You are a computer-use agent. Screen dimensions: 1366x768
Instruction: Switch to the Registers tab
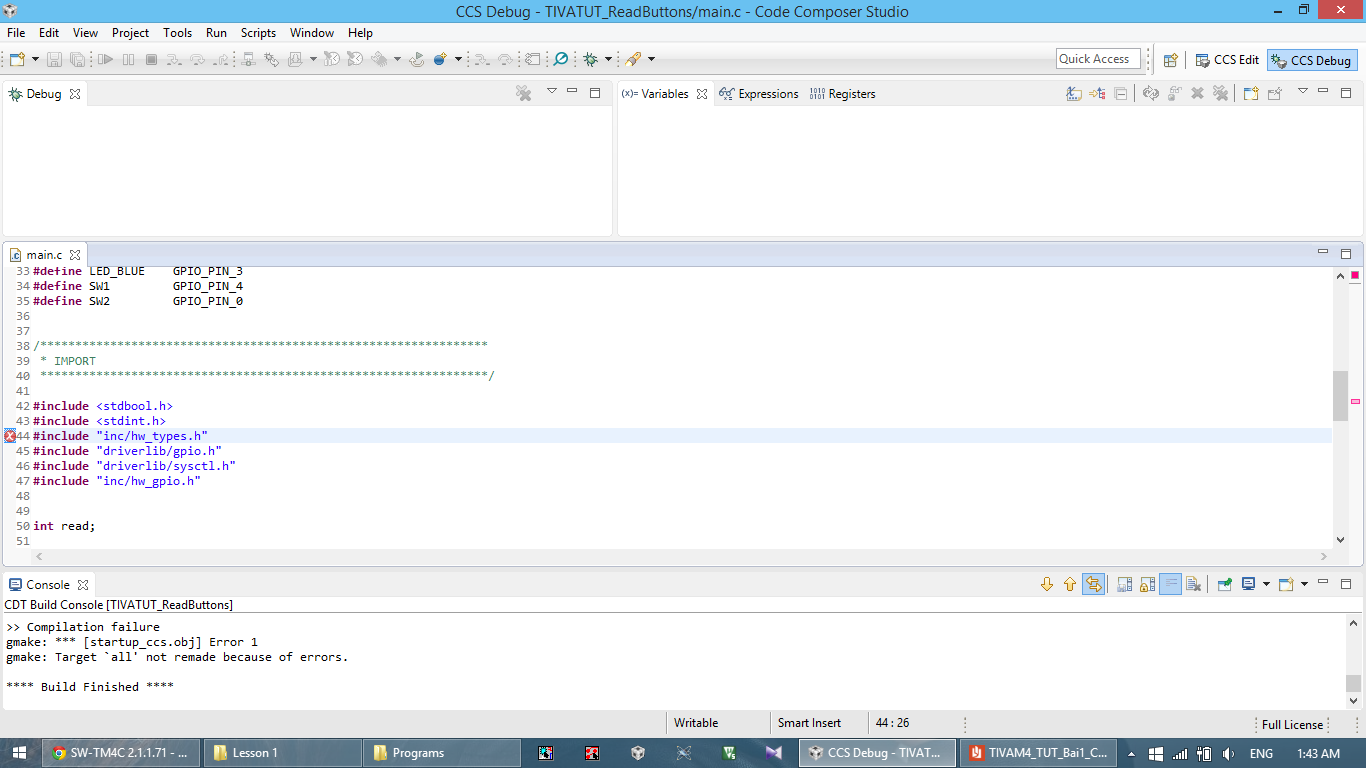842,94
